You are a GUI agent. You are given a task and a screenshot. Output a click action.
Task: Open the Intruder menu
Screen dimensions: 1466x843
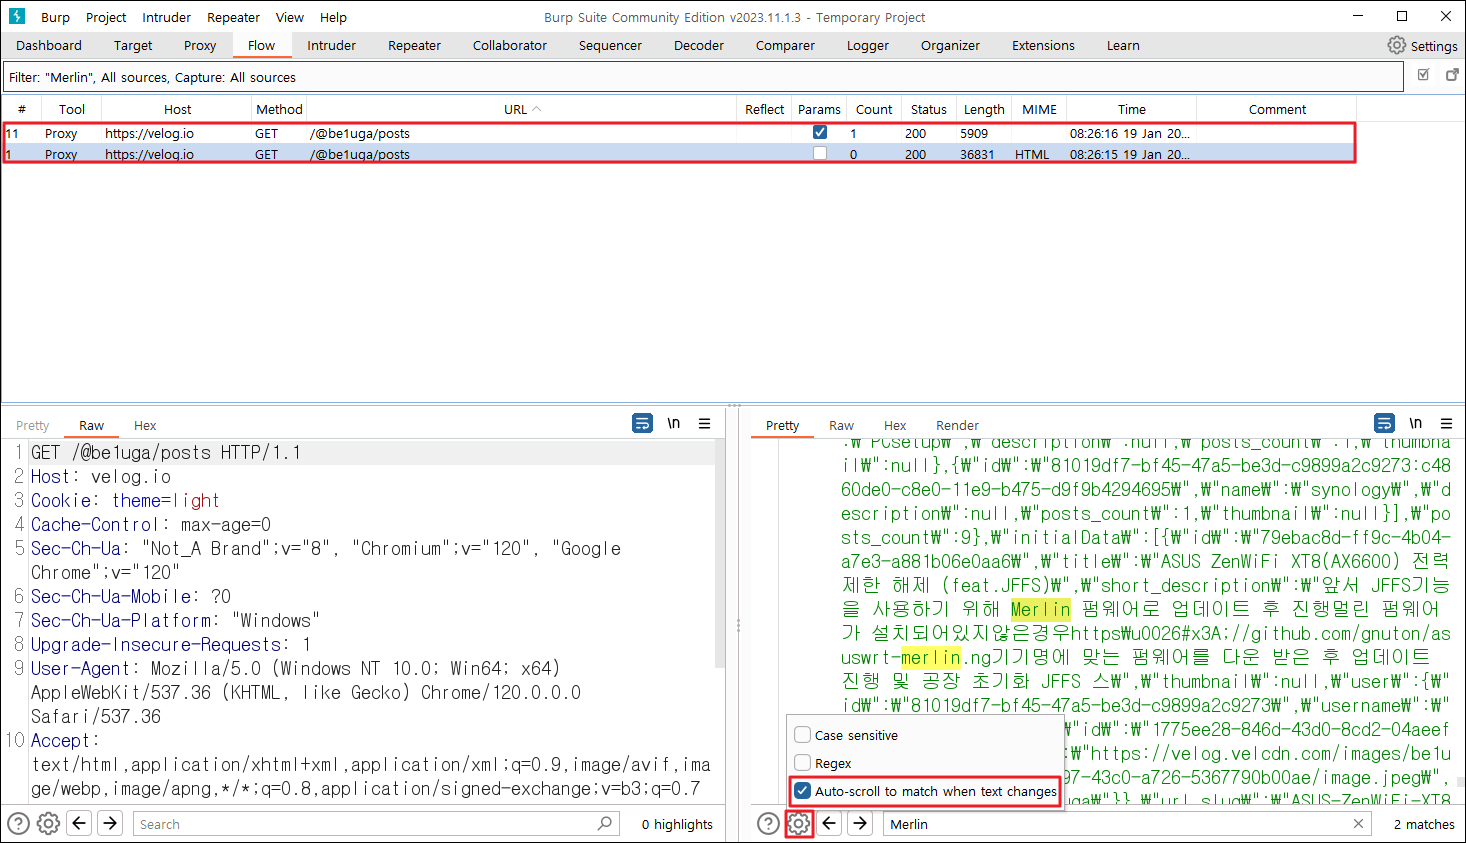(166, 17)
